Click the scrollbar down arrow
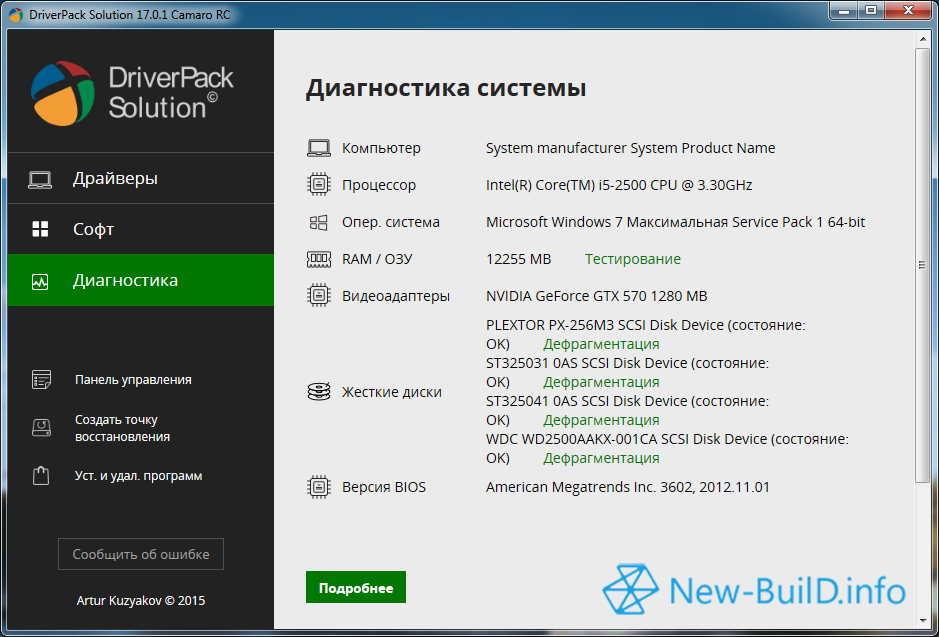939x637 pixels. [922, 621]
